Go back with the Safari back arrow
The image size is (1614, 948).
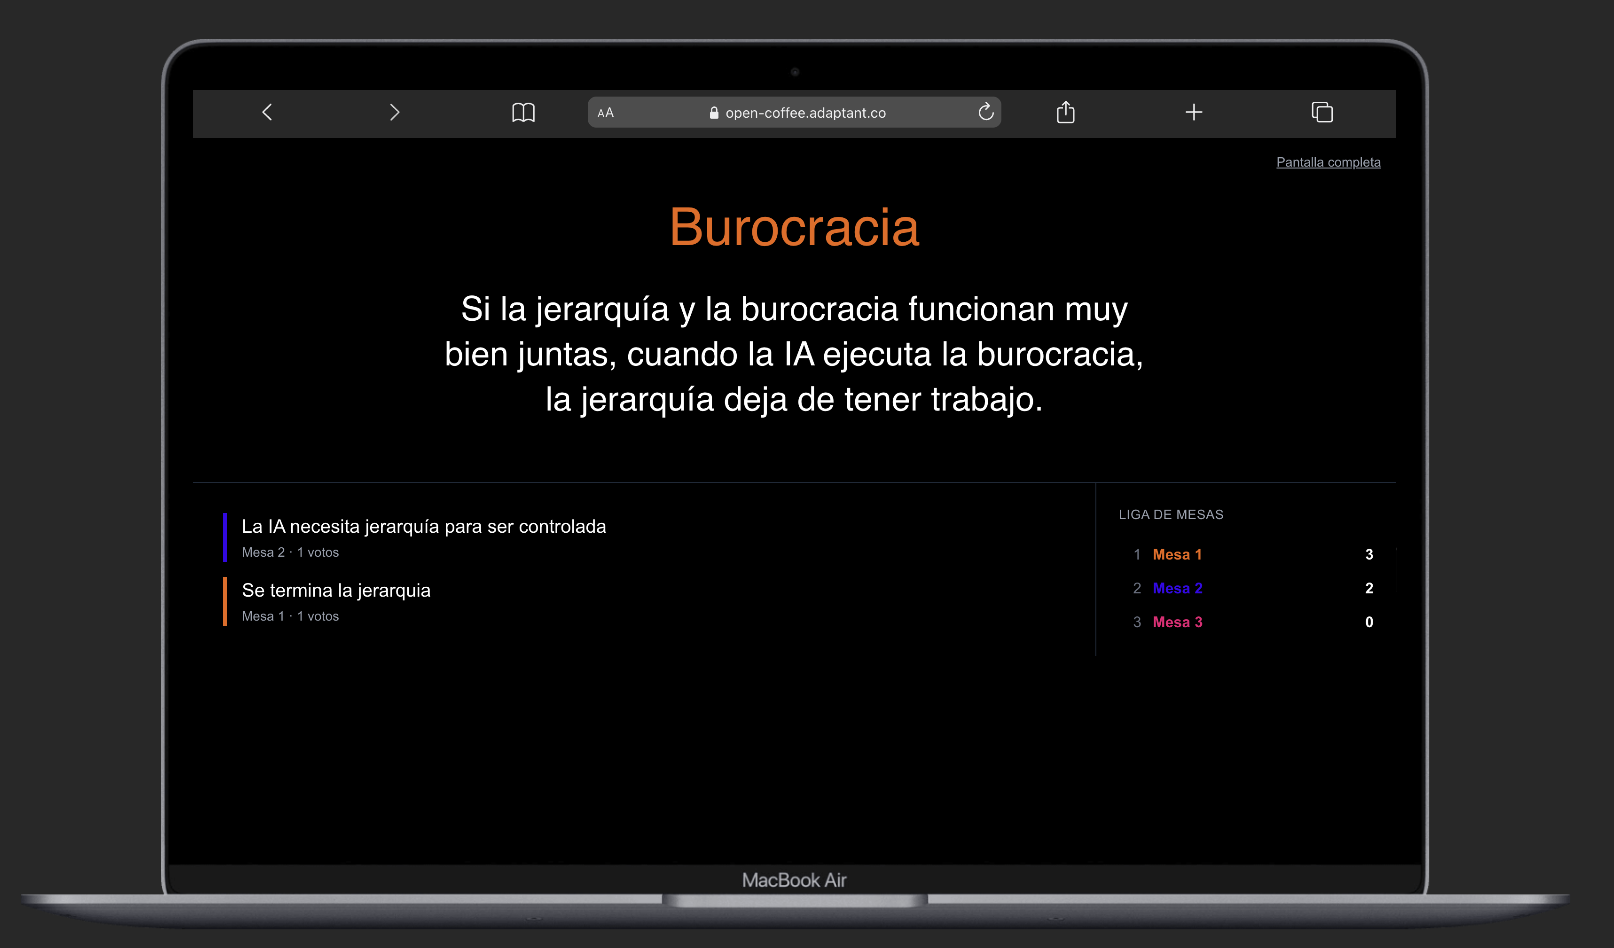click(267, 112)
